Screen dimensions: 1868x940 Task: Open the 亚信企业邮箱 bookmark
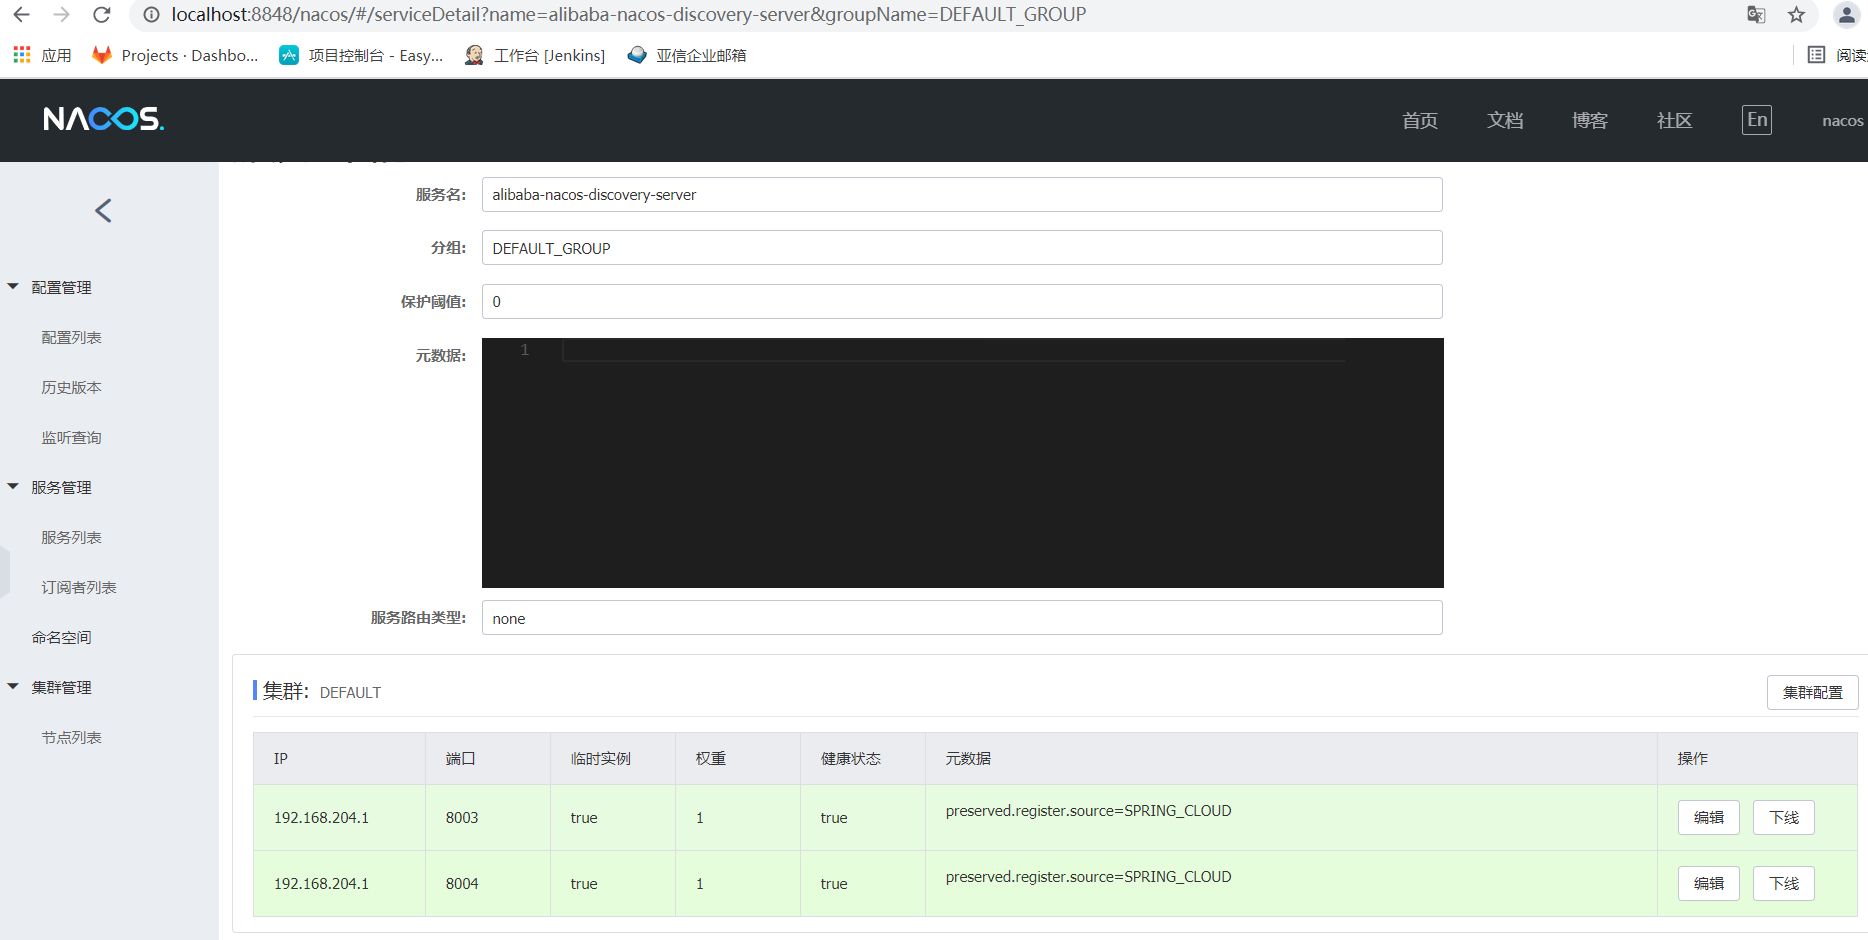[687, 55]
